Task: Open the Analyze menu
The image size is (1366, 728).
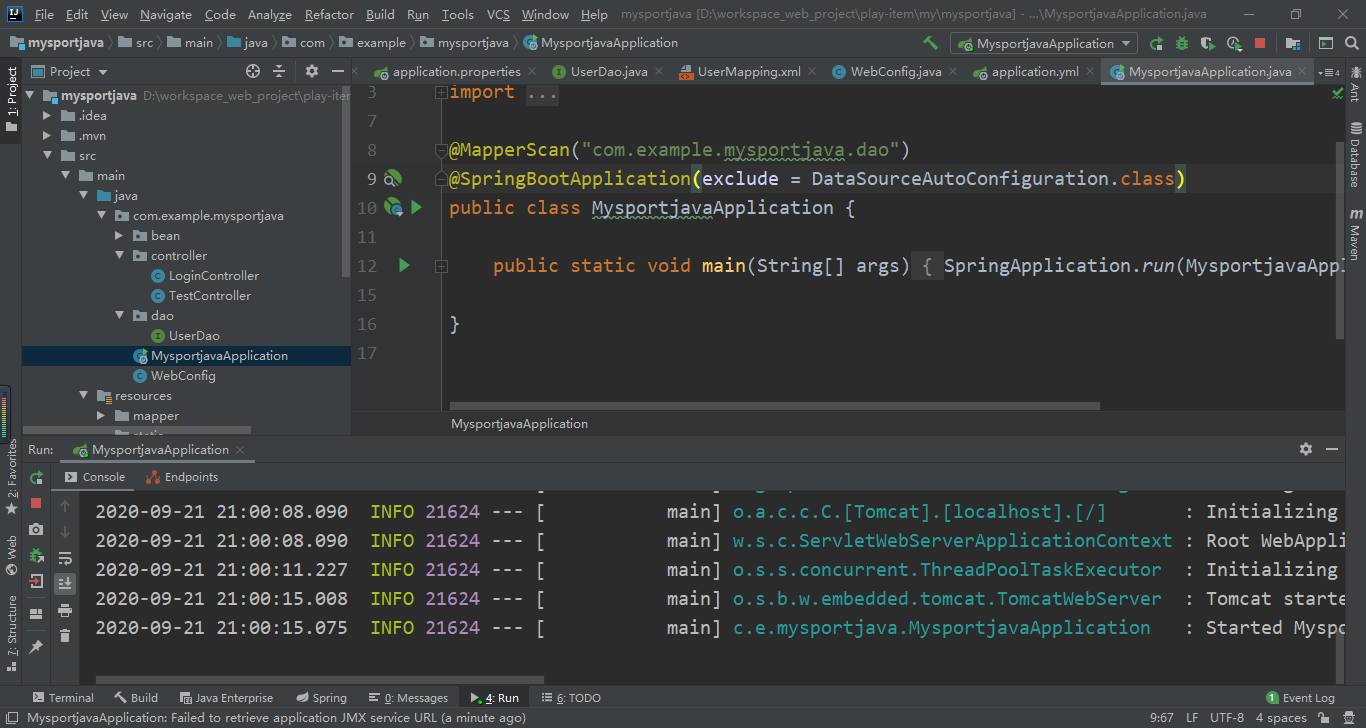Action: click(269, 14)
